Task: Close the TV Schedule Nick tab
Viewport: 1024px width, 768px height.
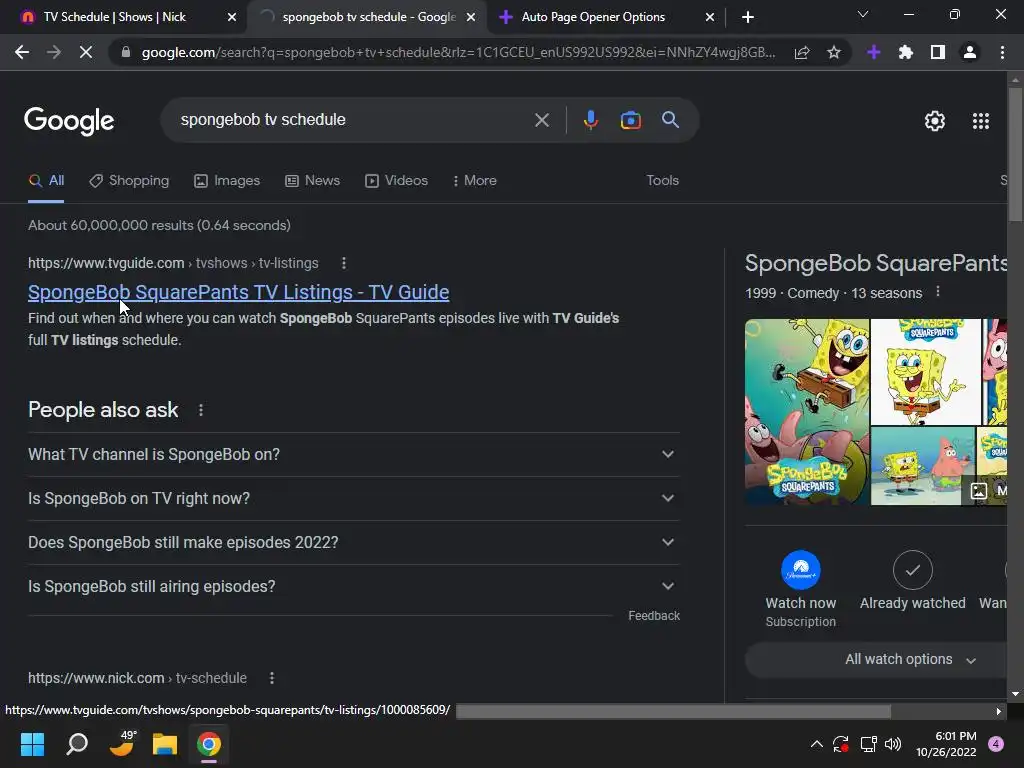Action: coord(232,17)
